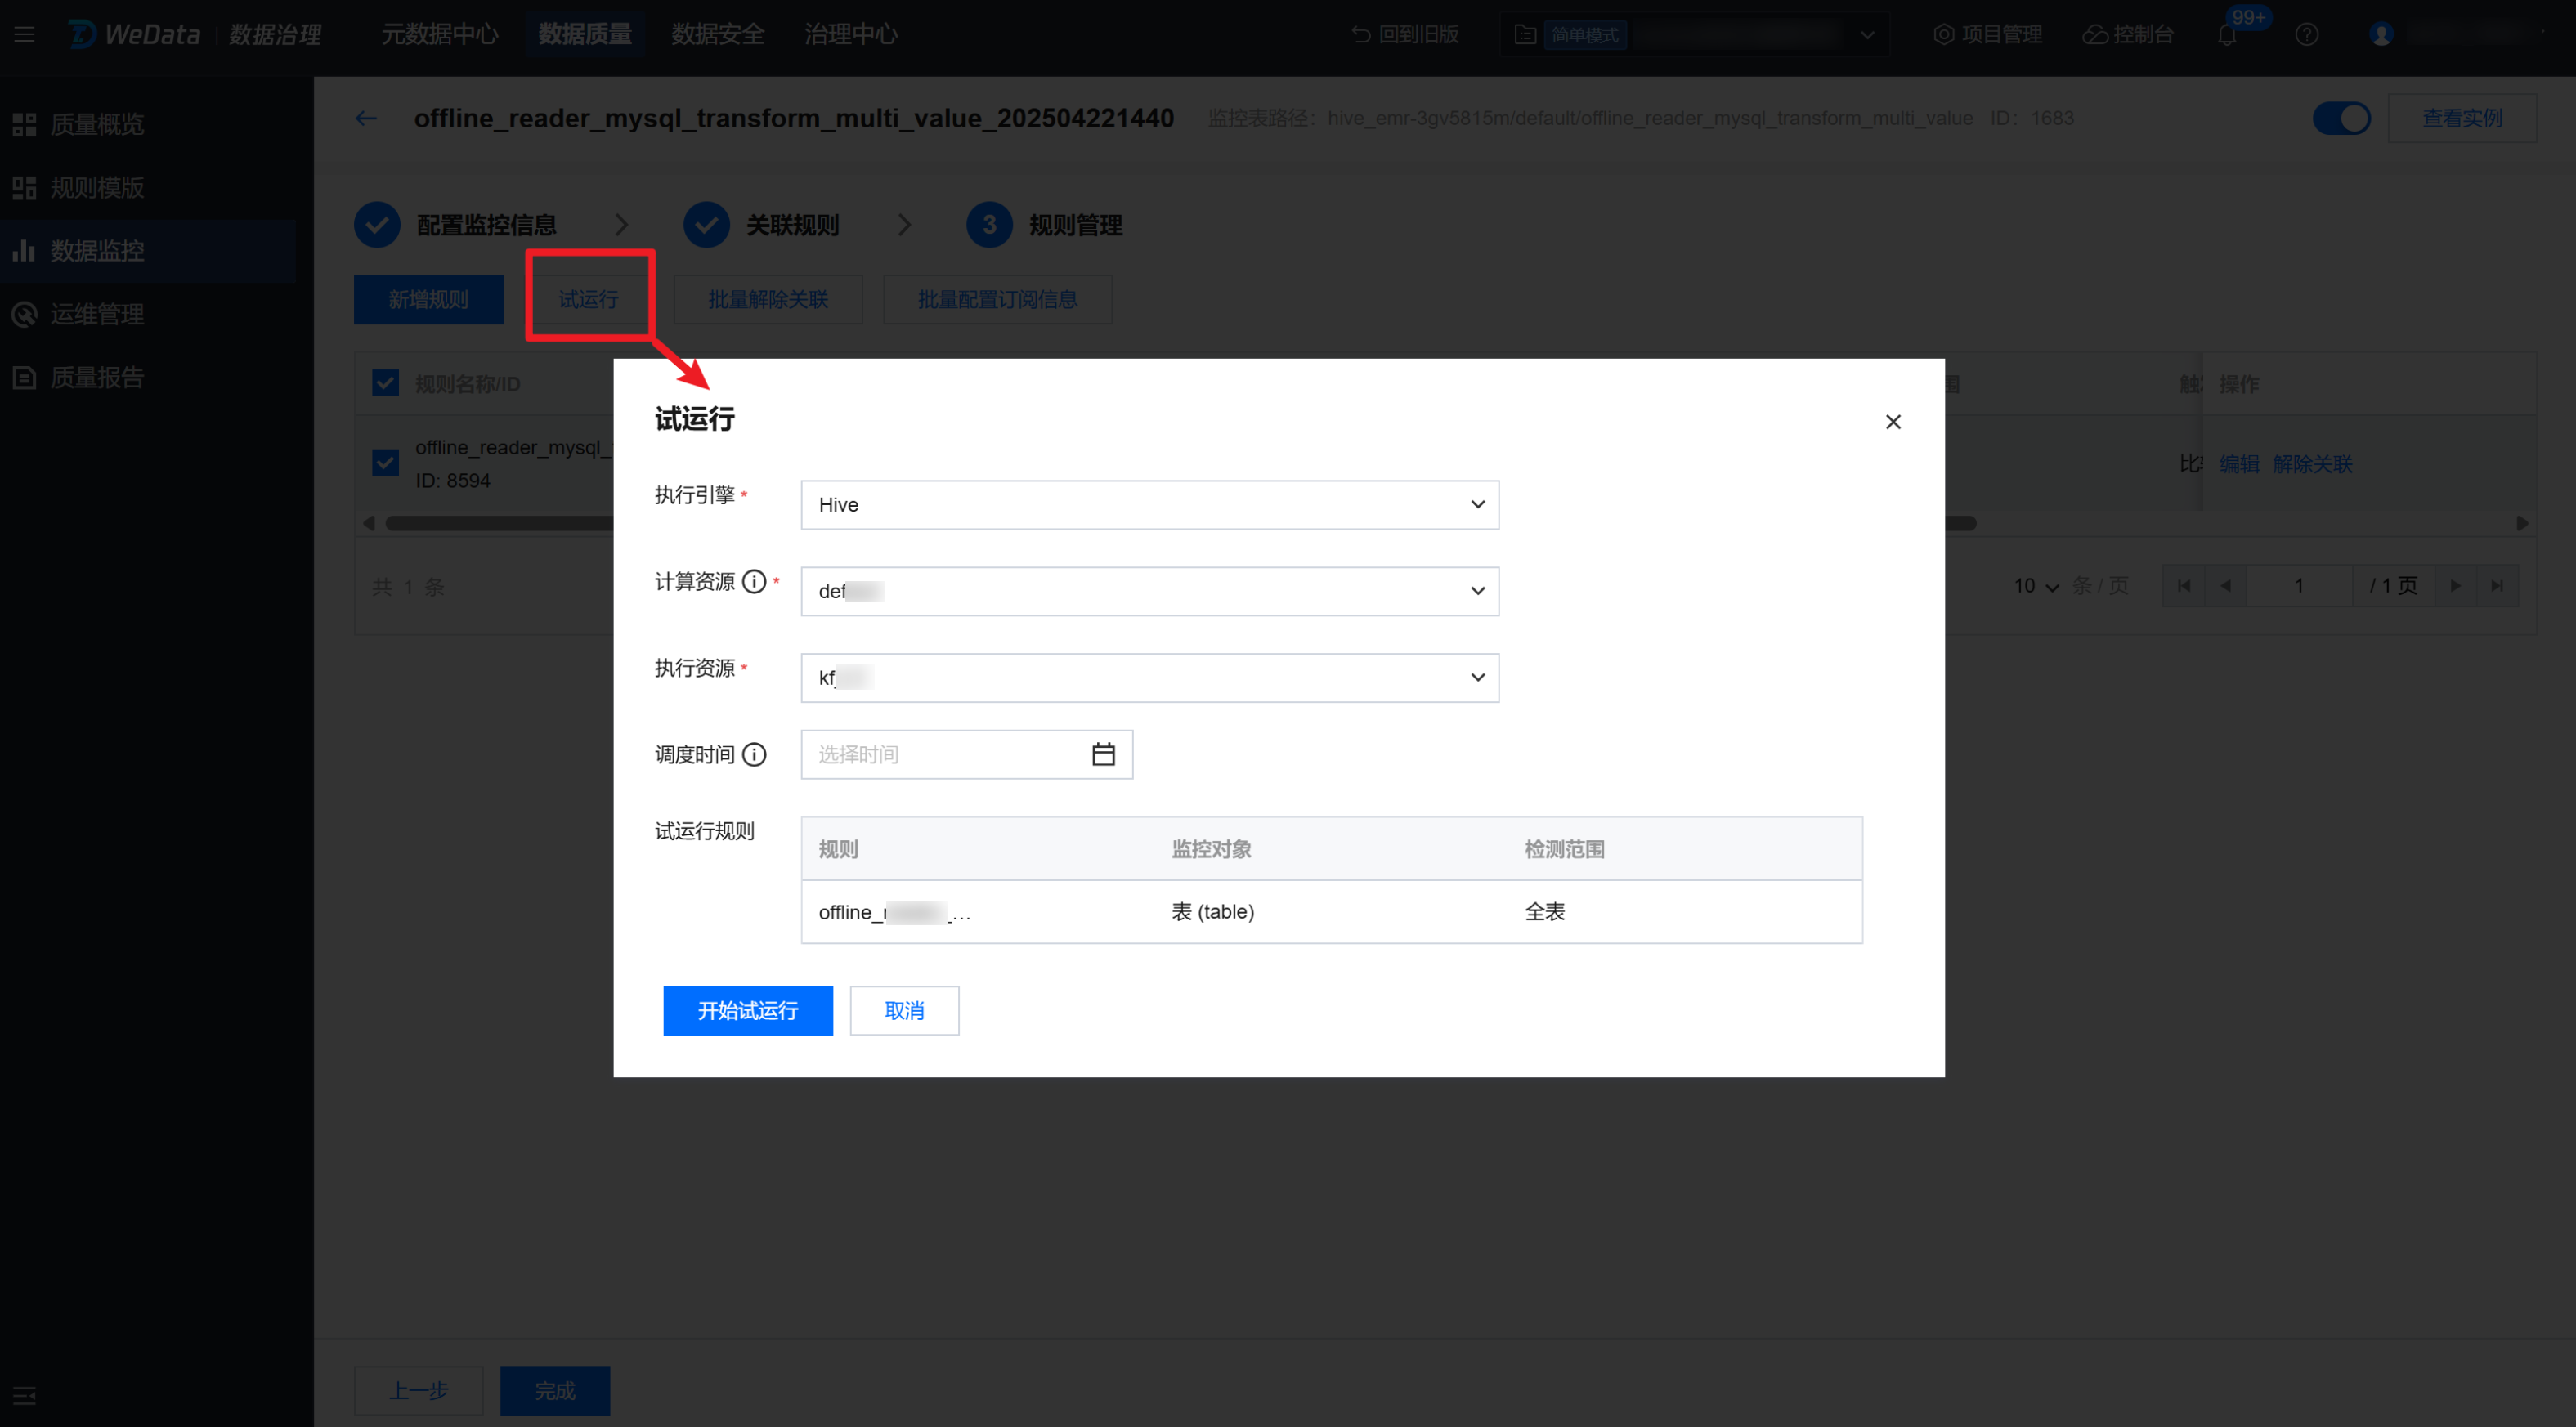This screenshot has height=1427, width=2576.
Task: Go to next page of pagination
Action: click(2455, 586)
